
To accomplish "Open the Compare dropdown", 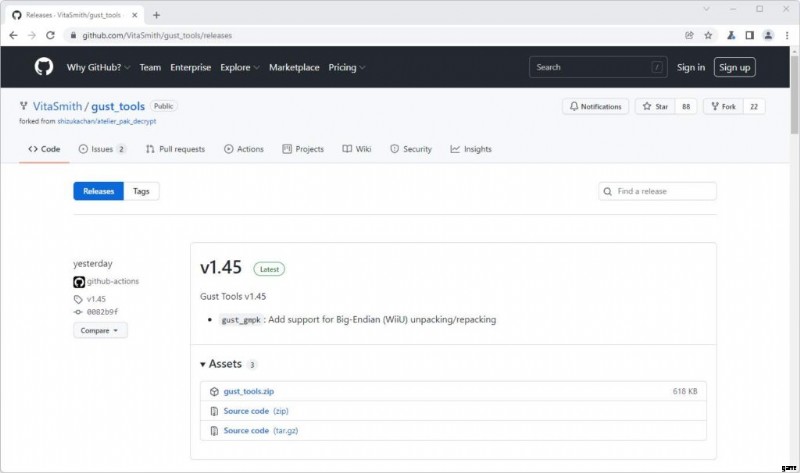I will (x=100, y=330).
